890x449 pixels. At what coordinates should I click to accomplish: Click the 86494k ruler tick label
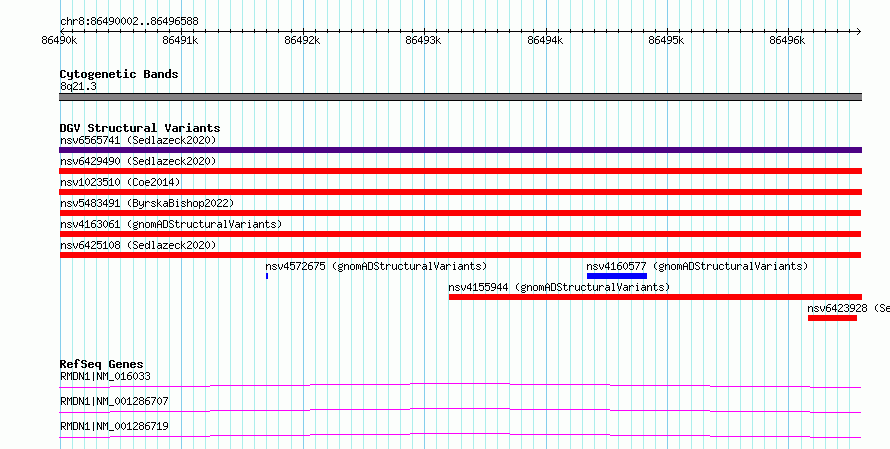click(545, 40)
